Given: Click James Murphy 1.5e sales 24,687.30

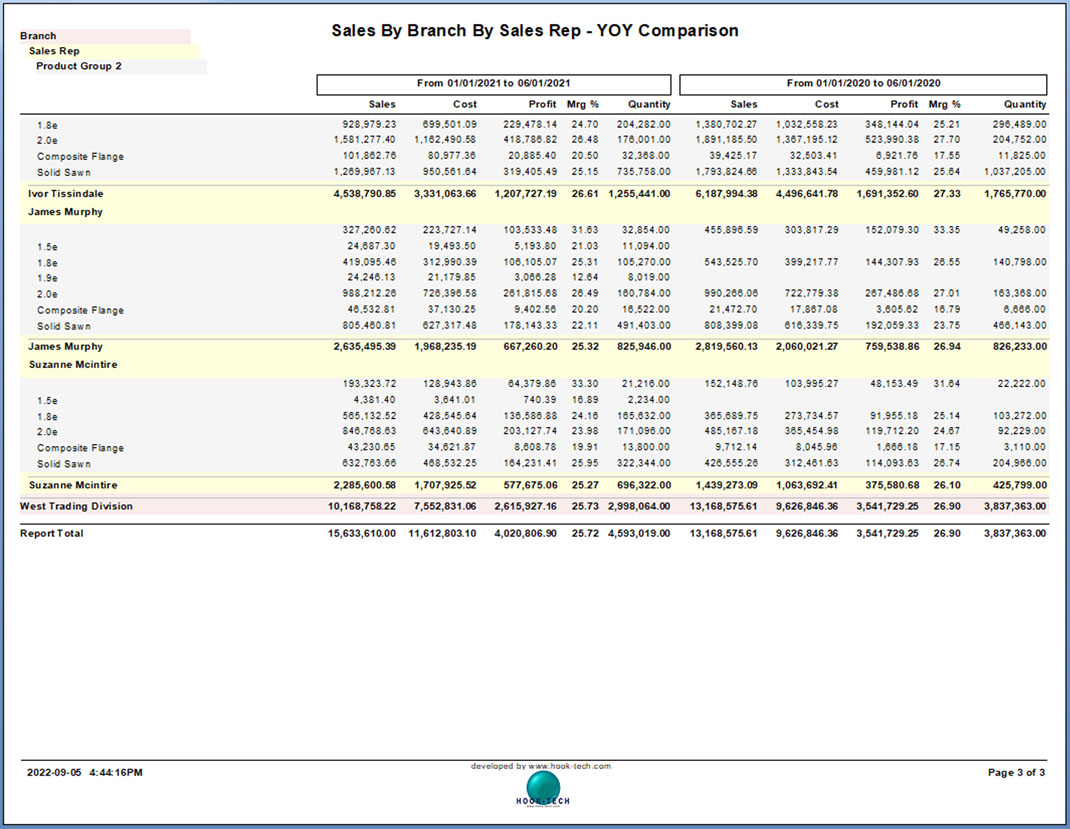Looking at the screenshot, I should click(x=371, y=246).
